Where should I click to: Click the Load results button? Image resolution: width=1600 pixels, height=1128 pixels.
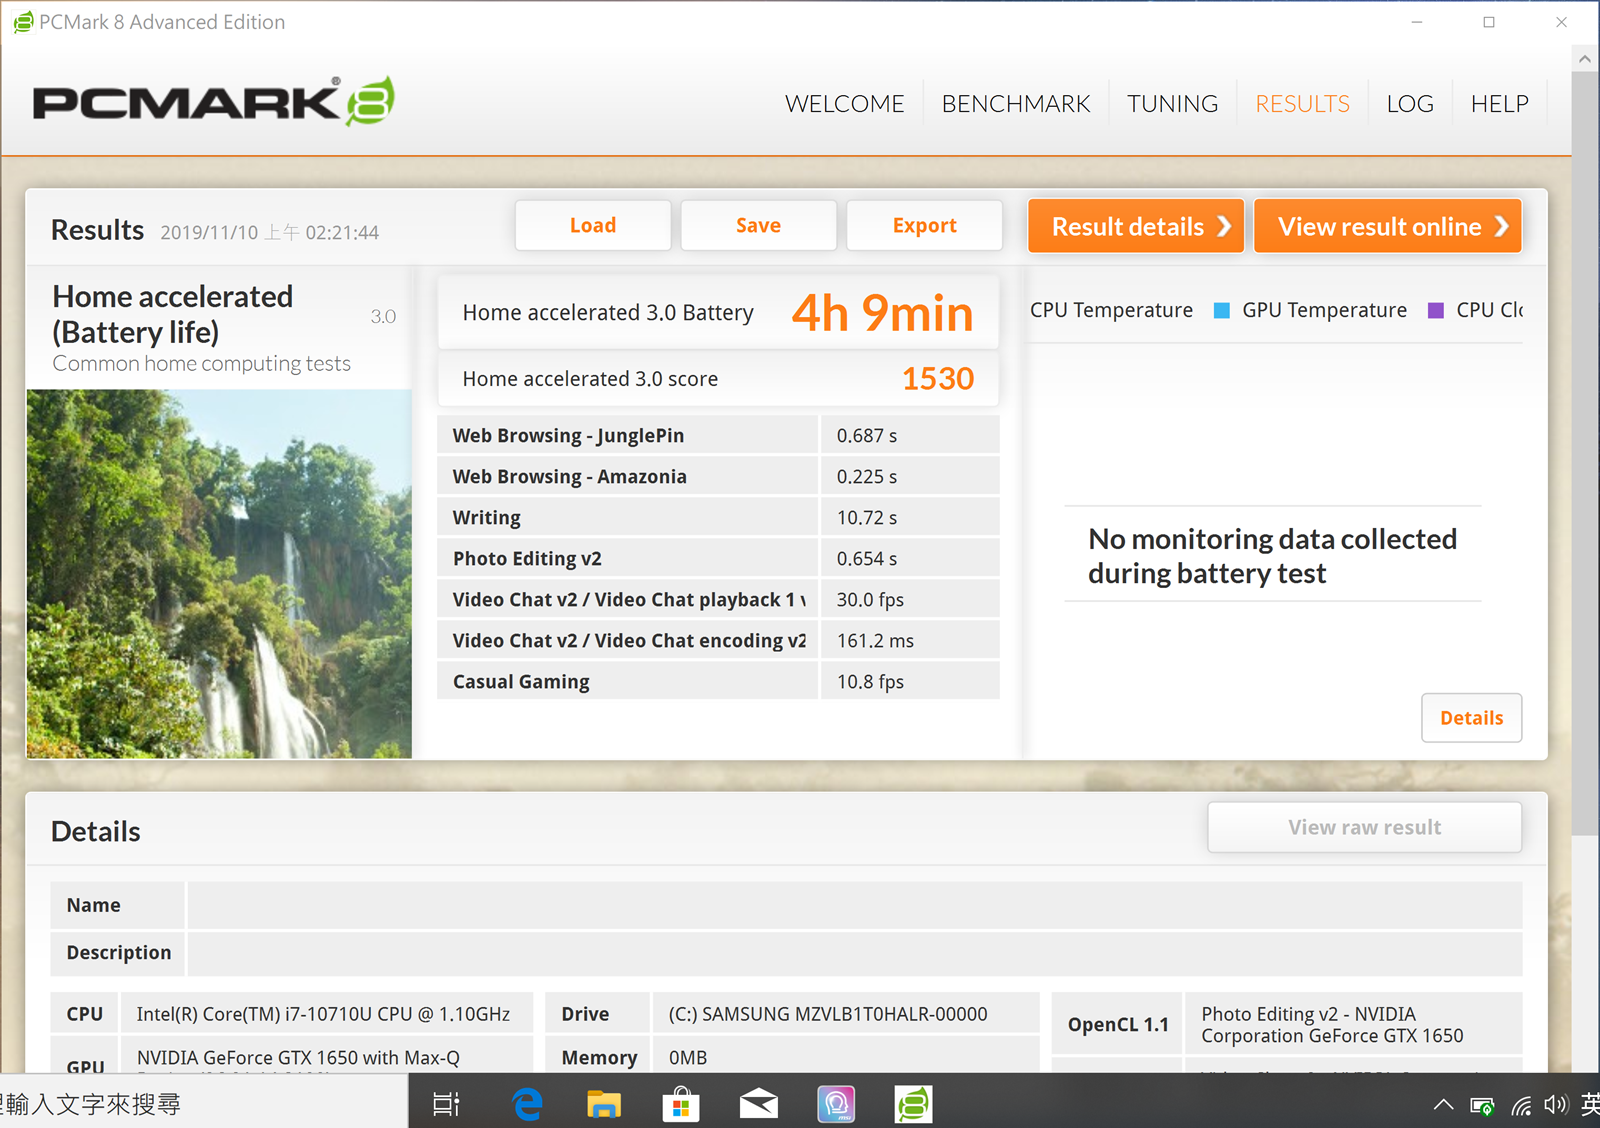(x=593, y=226)
